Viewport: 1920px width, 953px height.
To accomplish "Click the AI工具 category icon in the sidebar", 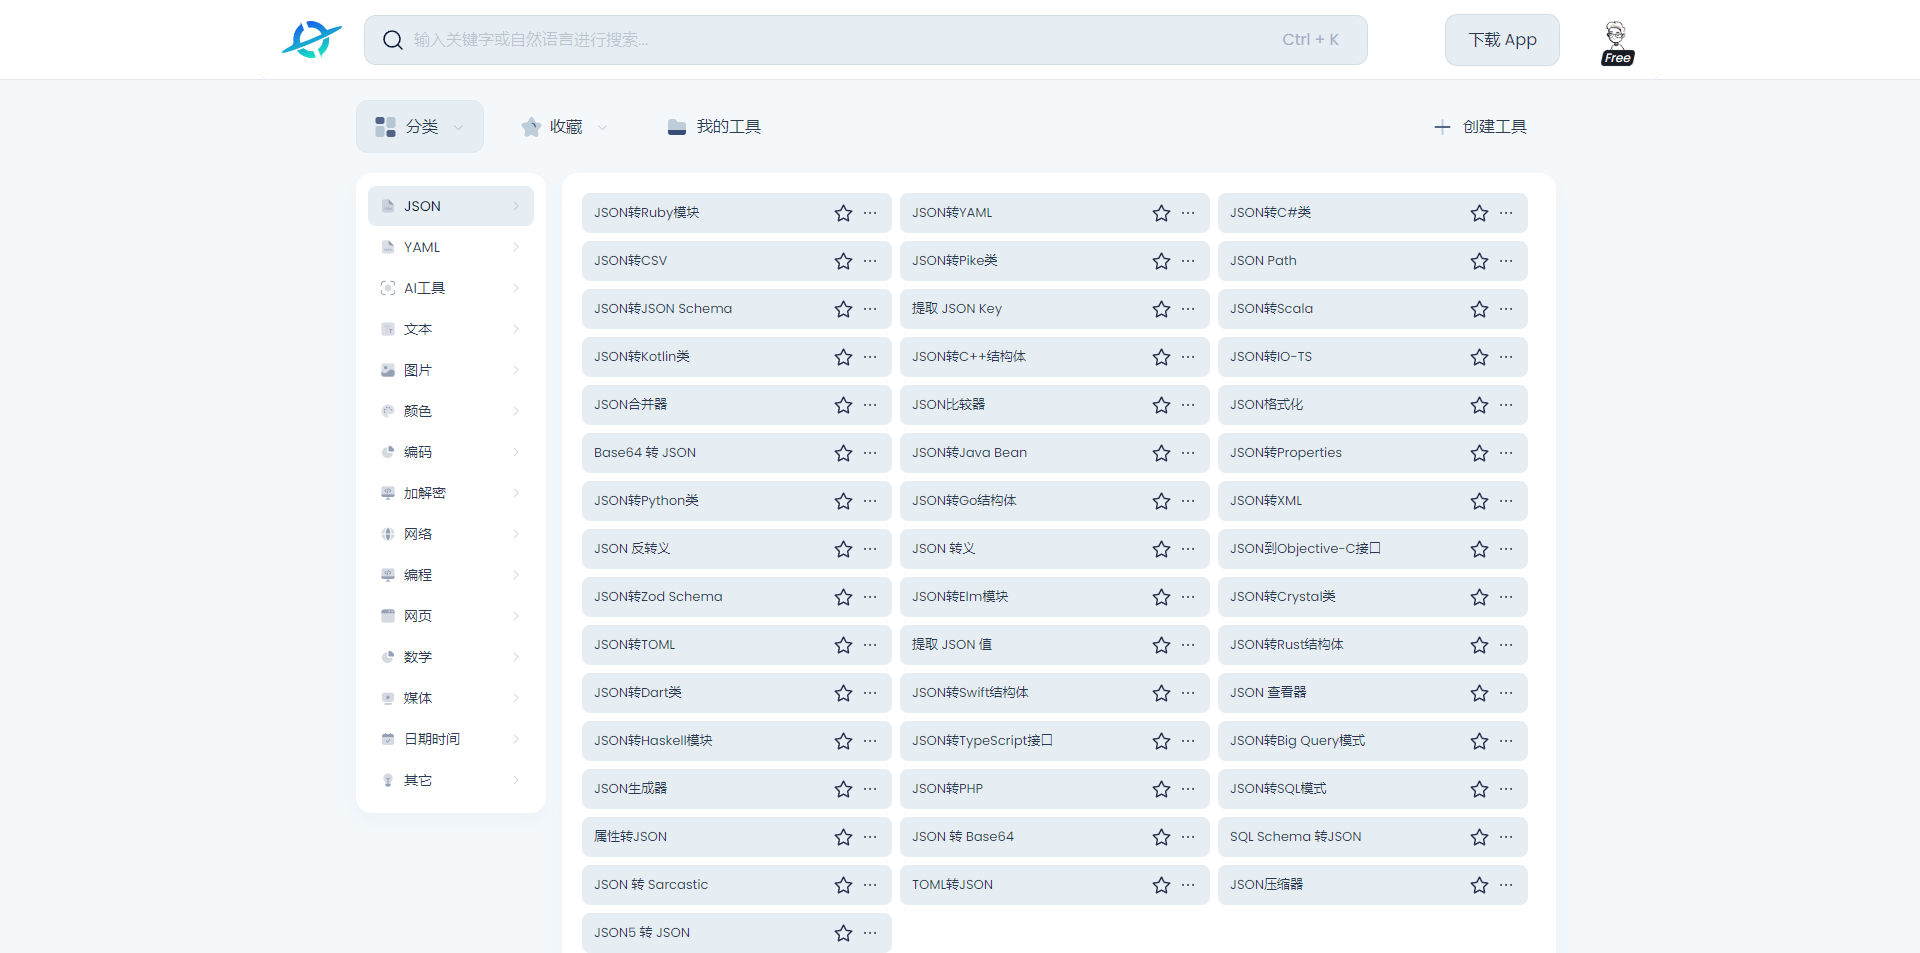I will tap(388, 288).
